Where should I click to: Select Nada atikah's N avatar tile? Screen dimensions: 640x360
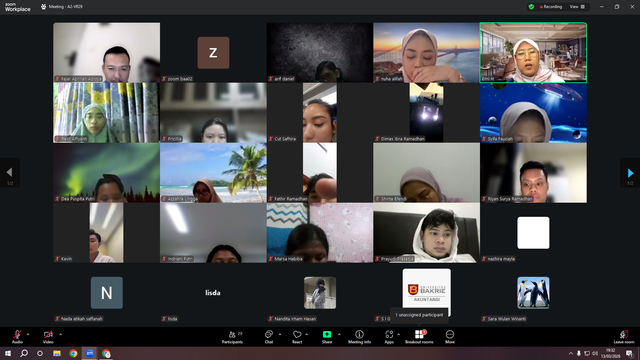tap(107, 293)
